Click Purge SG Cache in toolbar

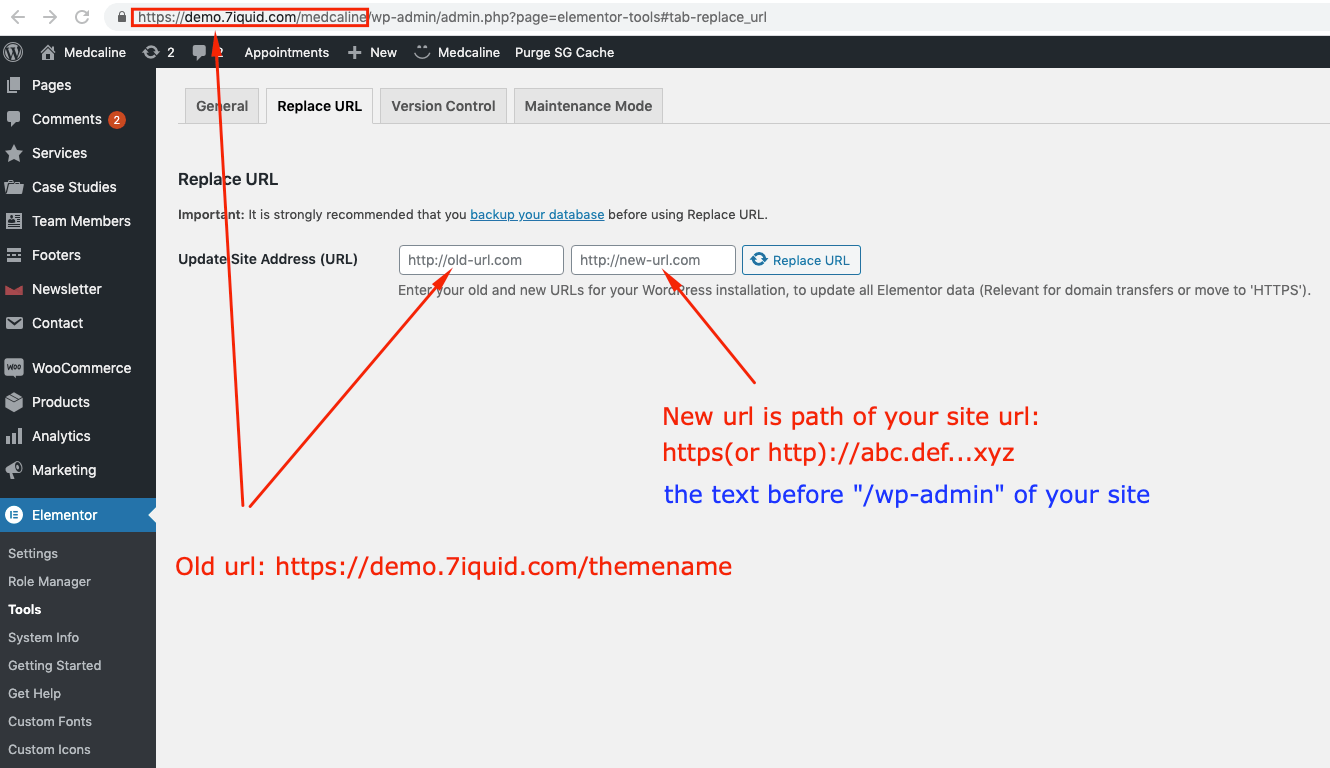coord(564,52)
